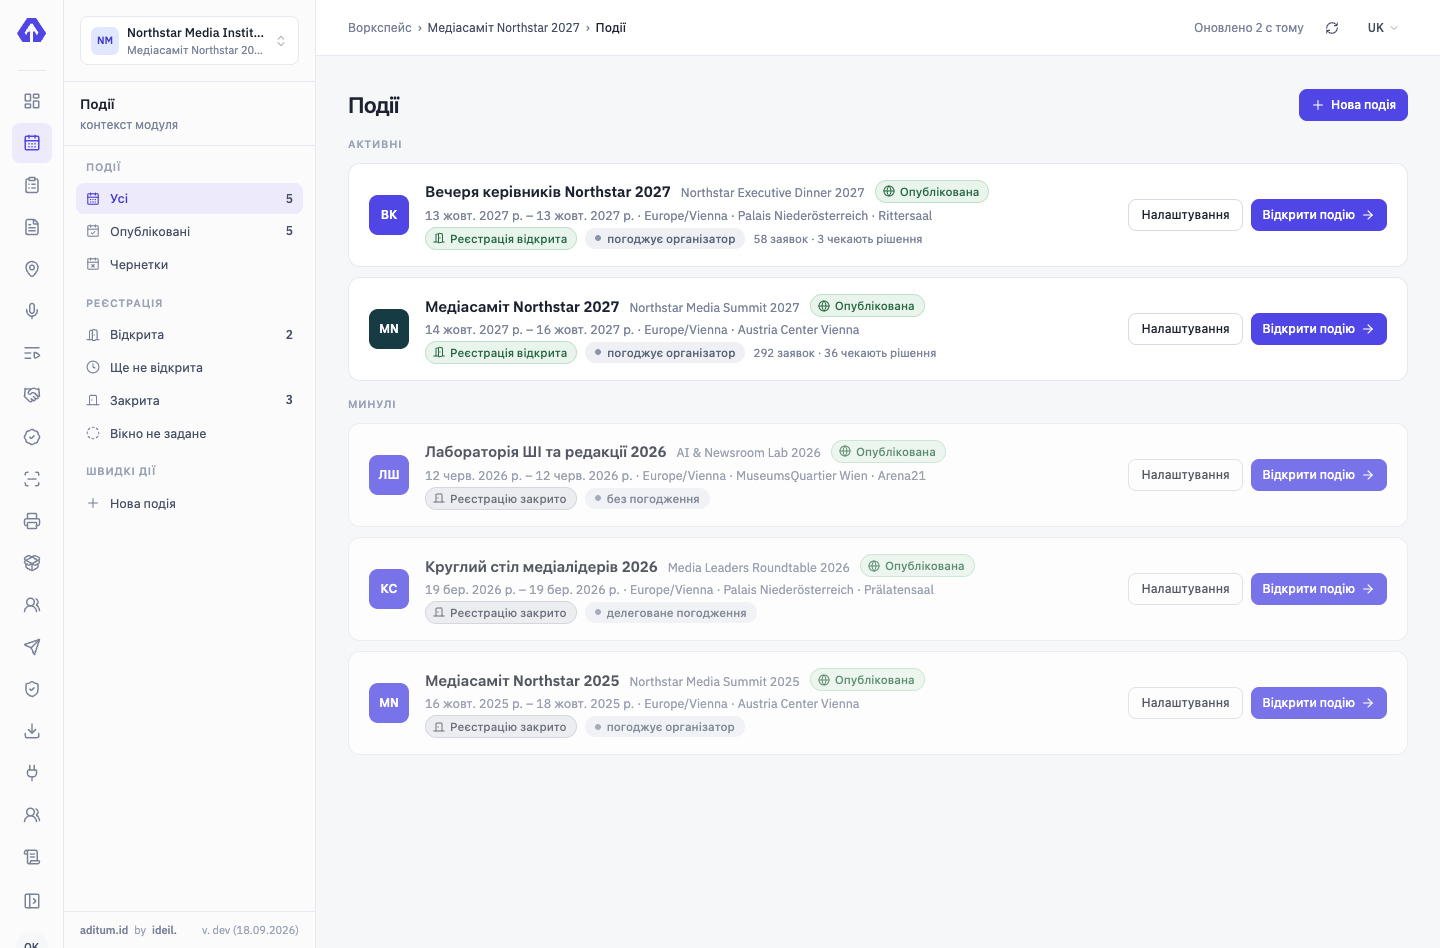Open the Круглий стіл медіалідерів 2026 event
The width and height of the screenshot is (1440, 948).
click(1318, 589)
